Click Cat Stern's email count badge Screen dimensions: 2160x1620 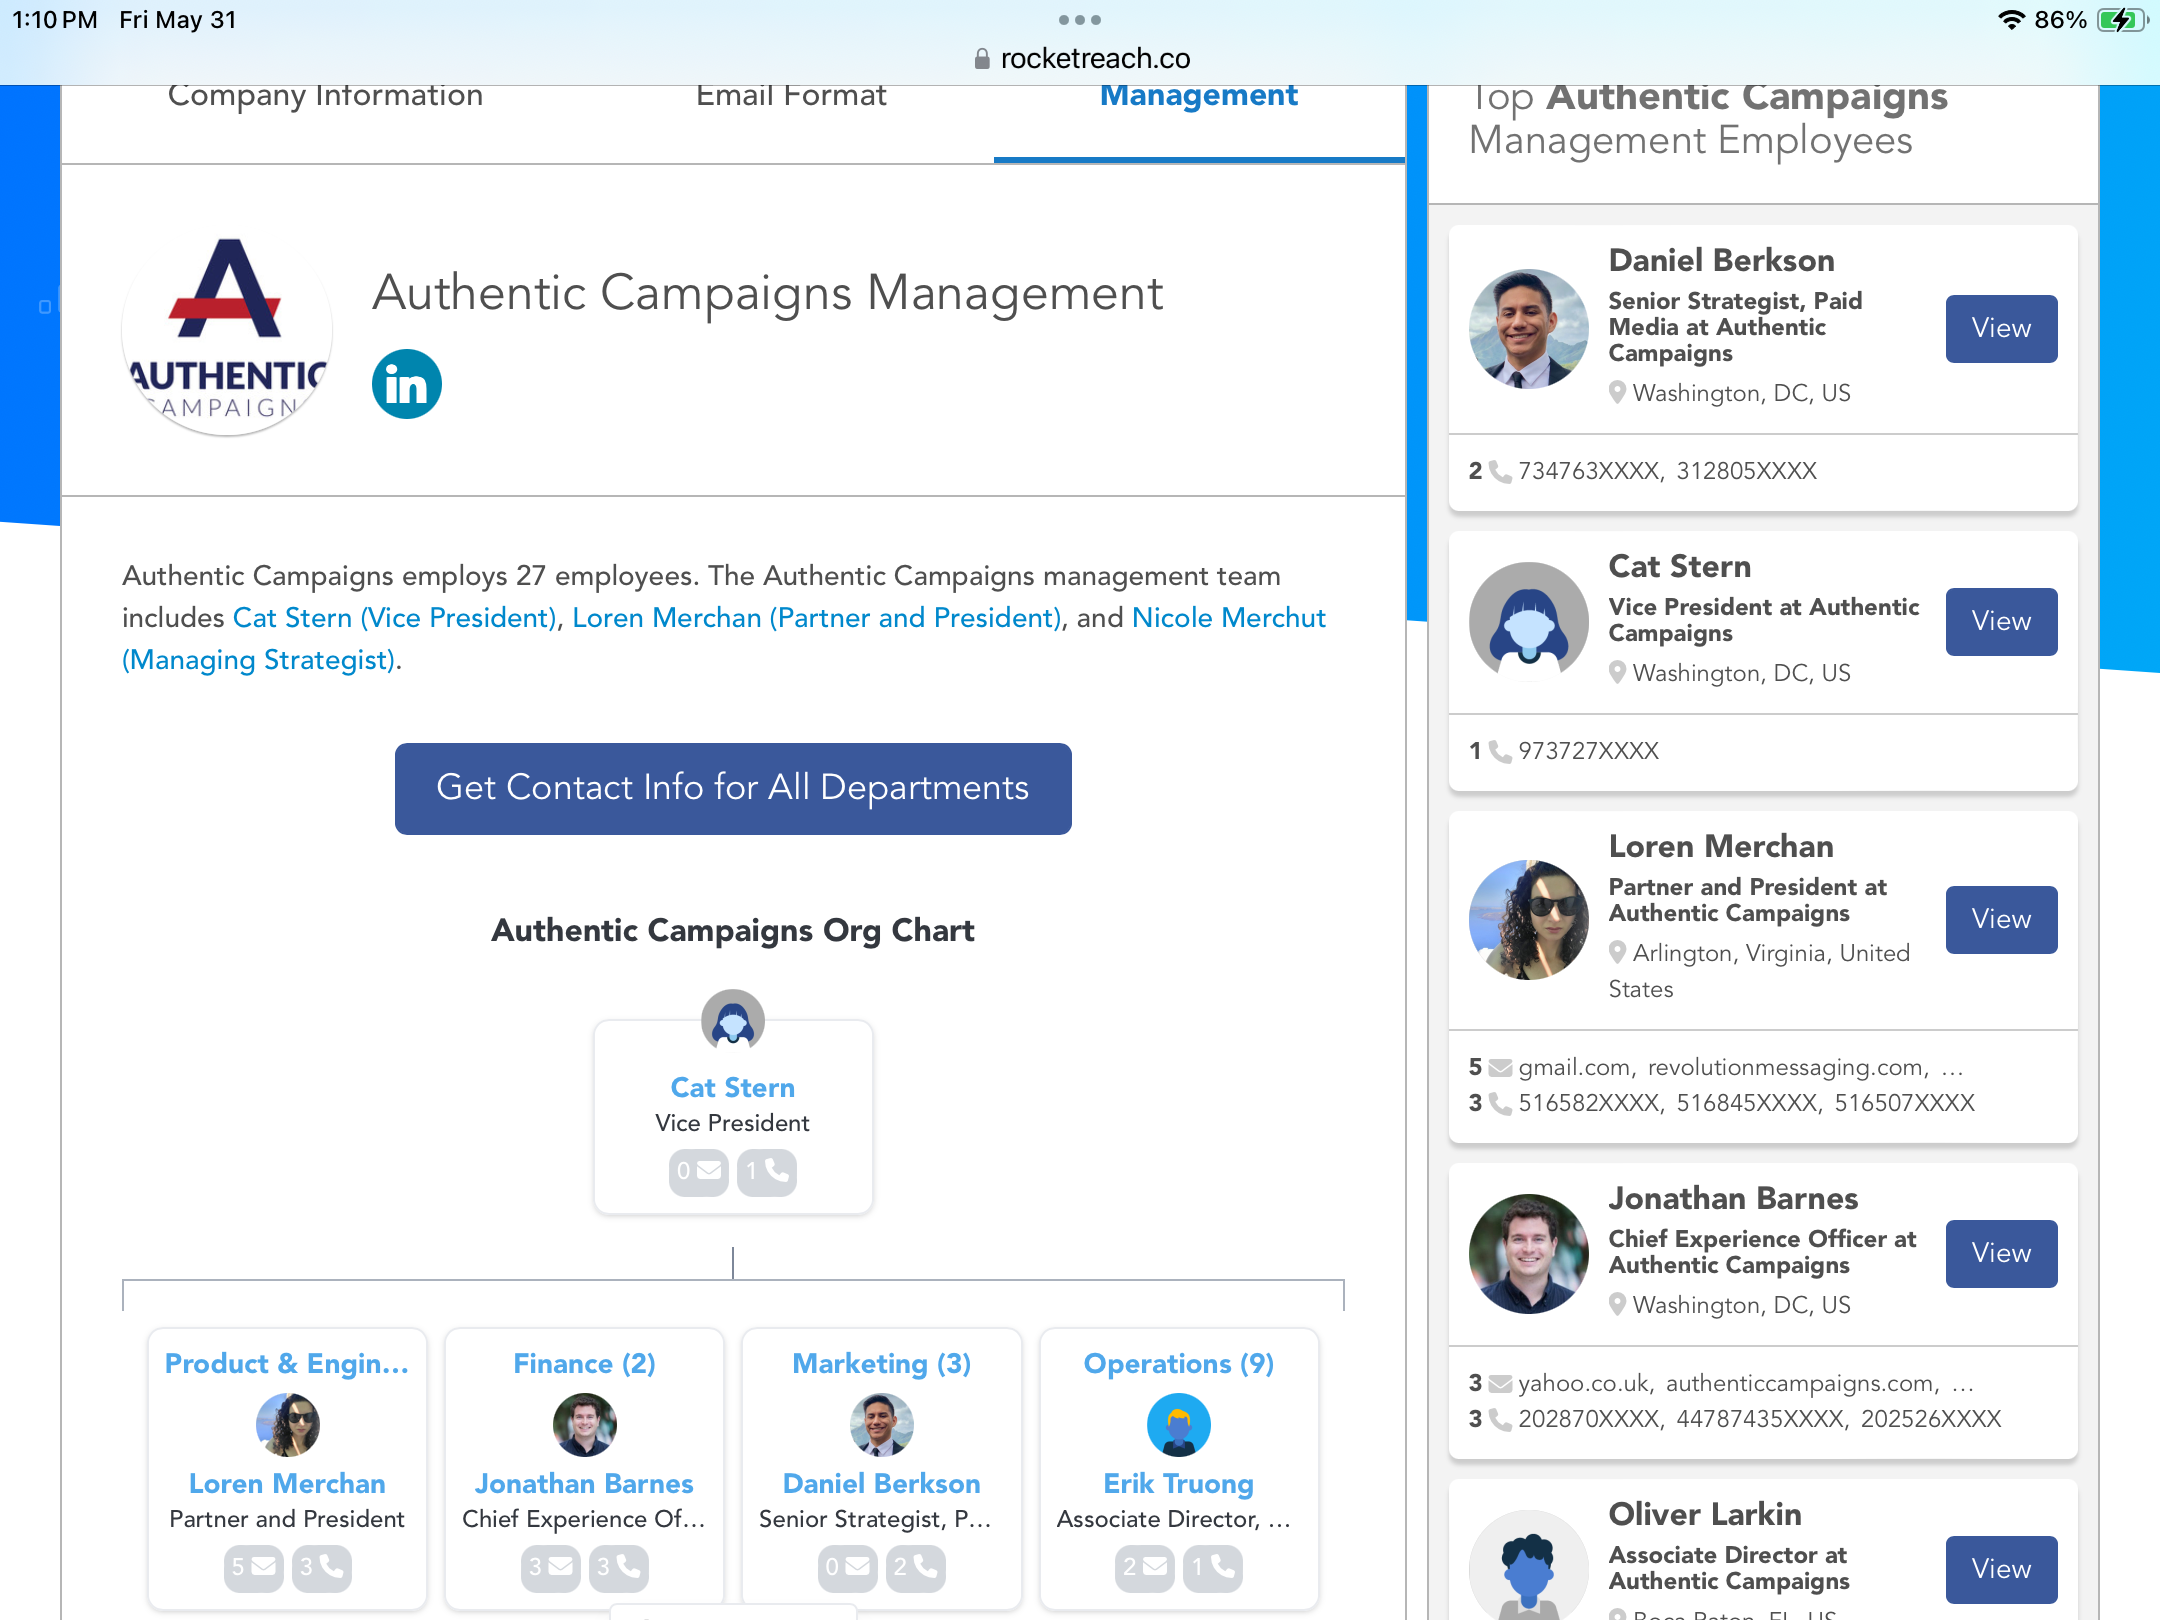point(698,1171)
